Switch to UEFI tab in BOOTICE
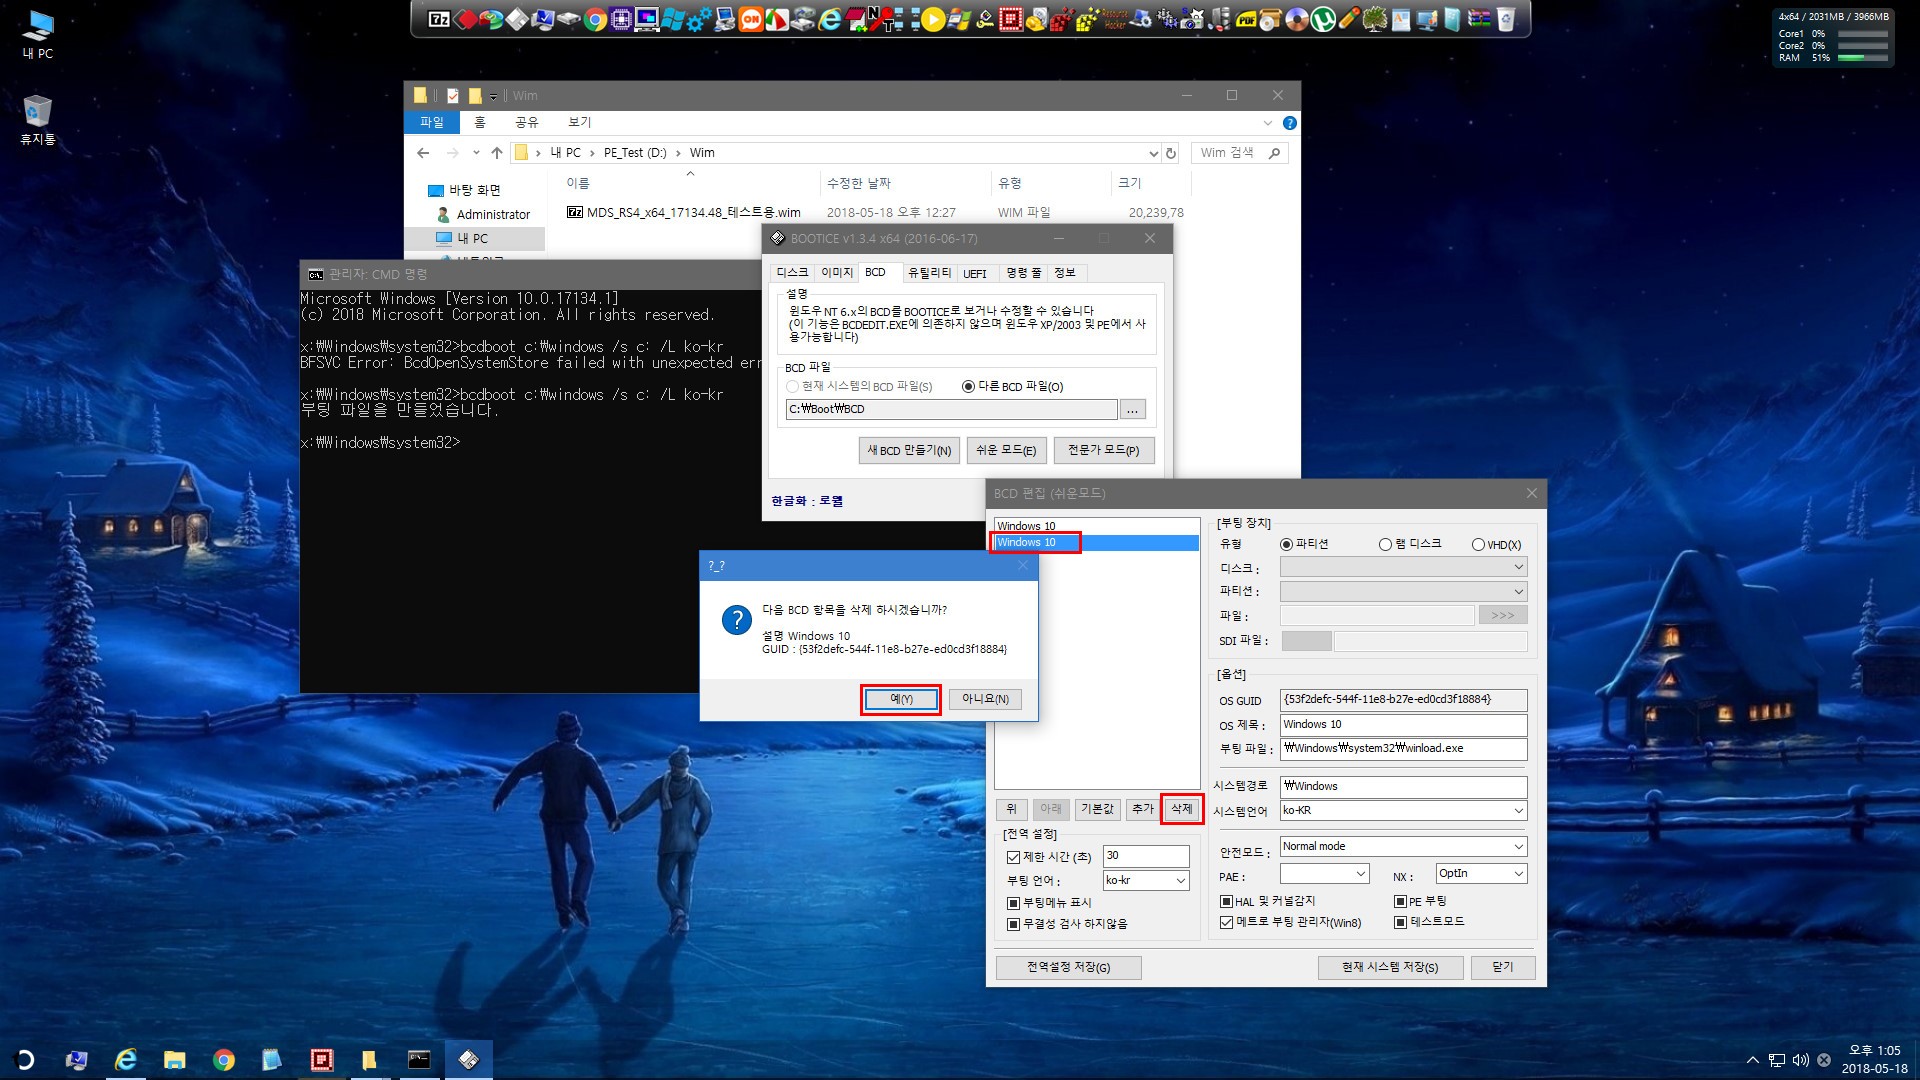 [975, 273]
